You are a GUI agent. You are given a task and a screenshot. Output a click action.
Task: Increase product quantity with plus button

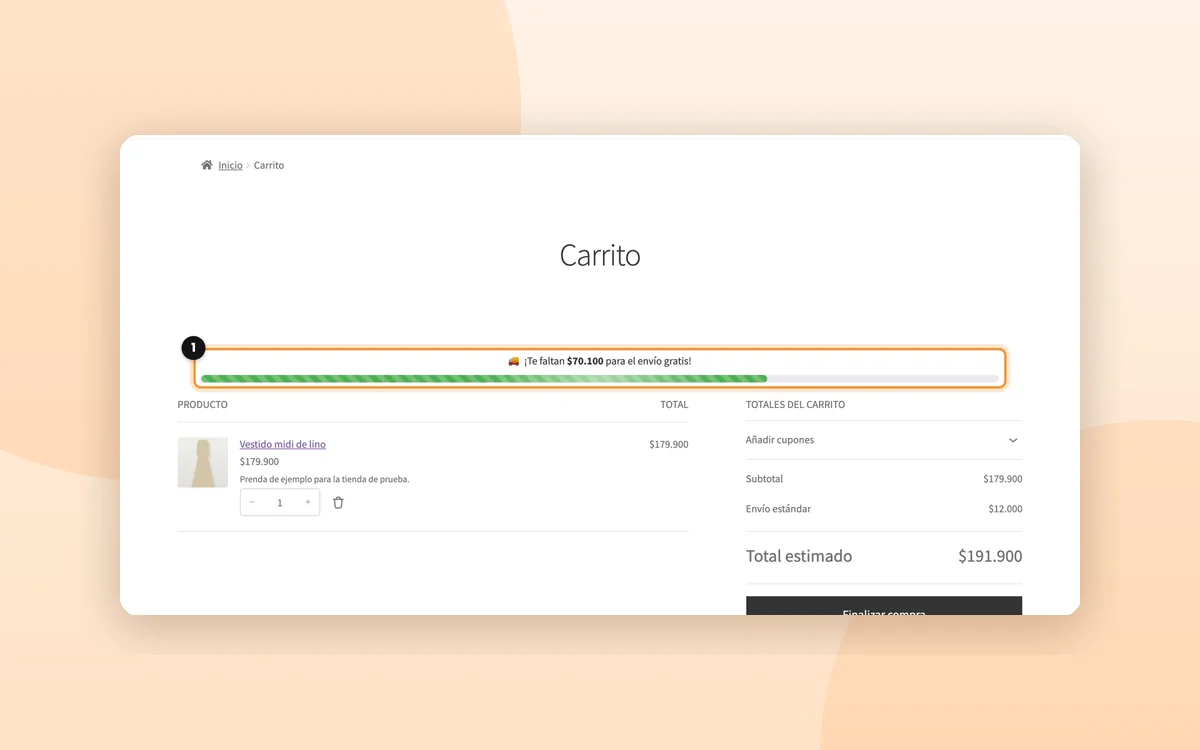[308, 502]
